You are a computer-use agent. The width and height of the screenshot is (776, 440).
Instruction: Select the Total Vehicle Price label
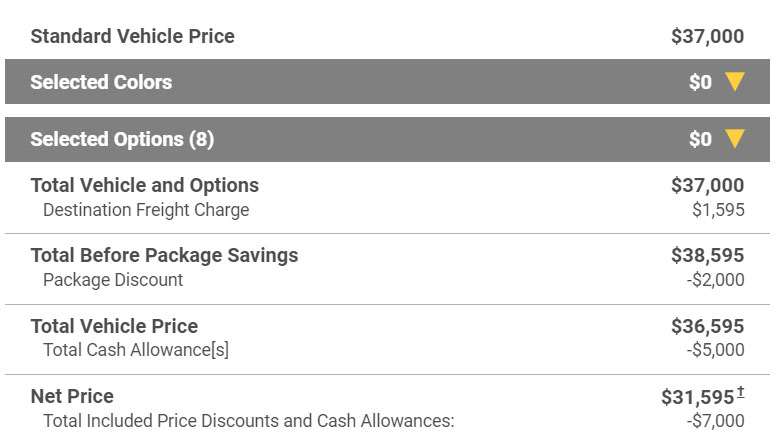[114, 326]
